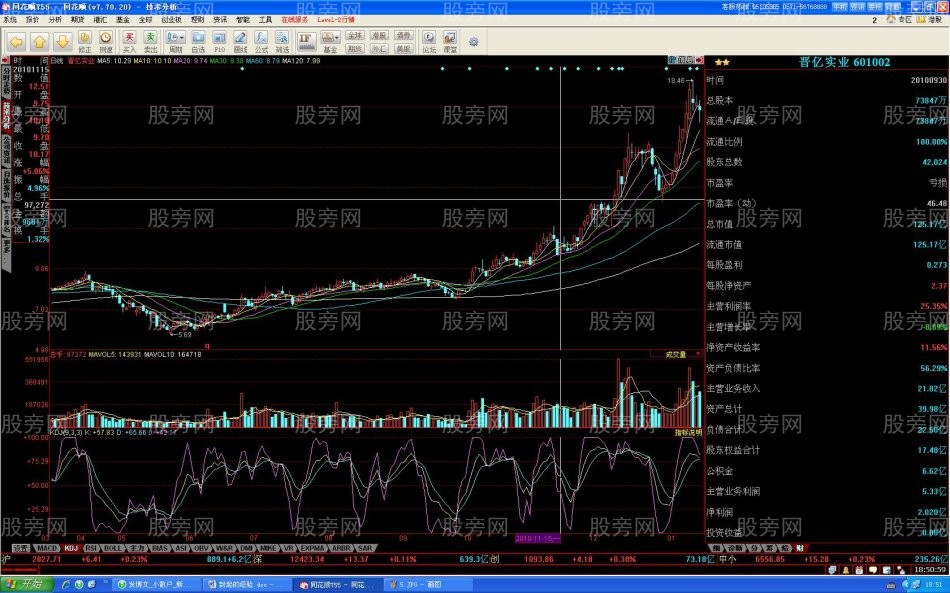Click the 美股 US stocks button

tap(404, 48)
